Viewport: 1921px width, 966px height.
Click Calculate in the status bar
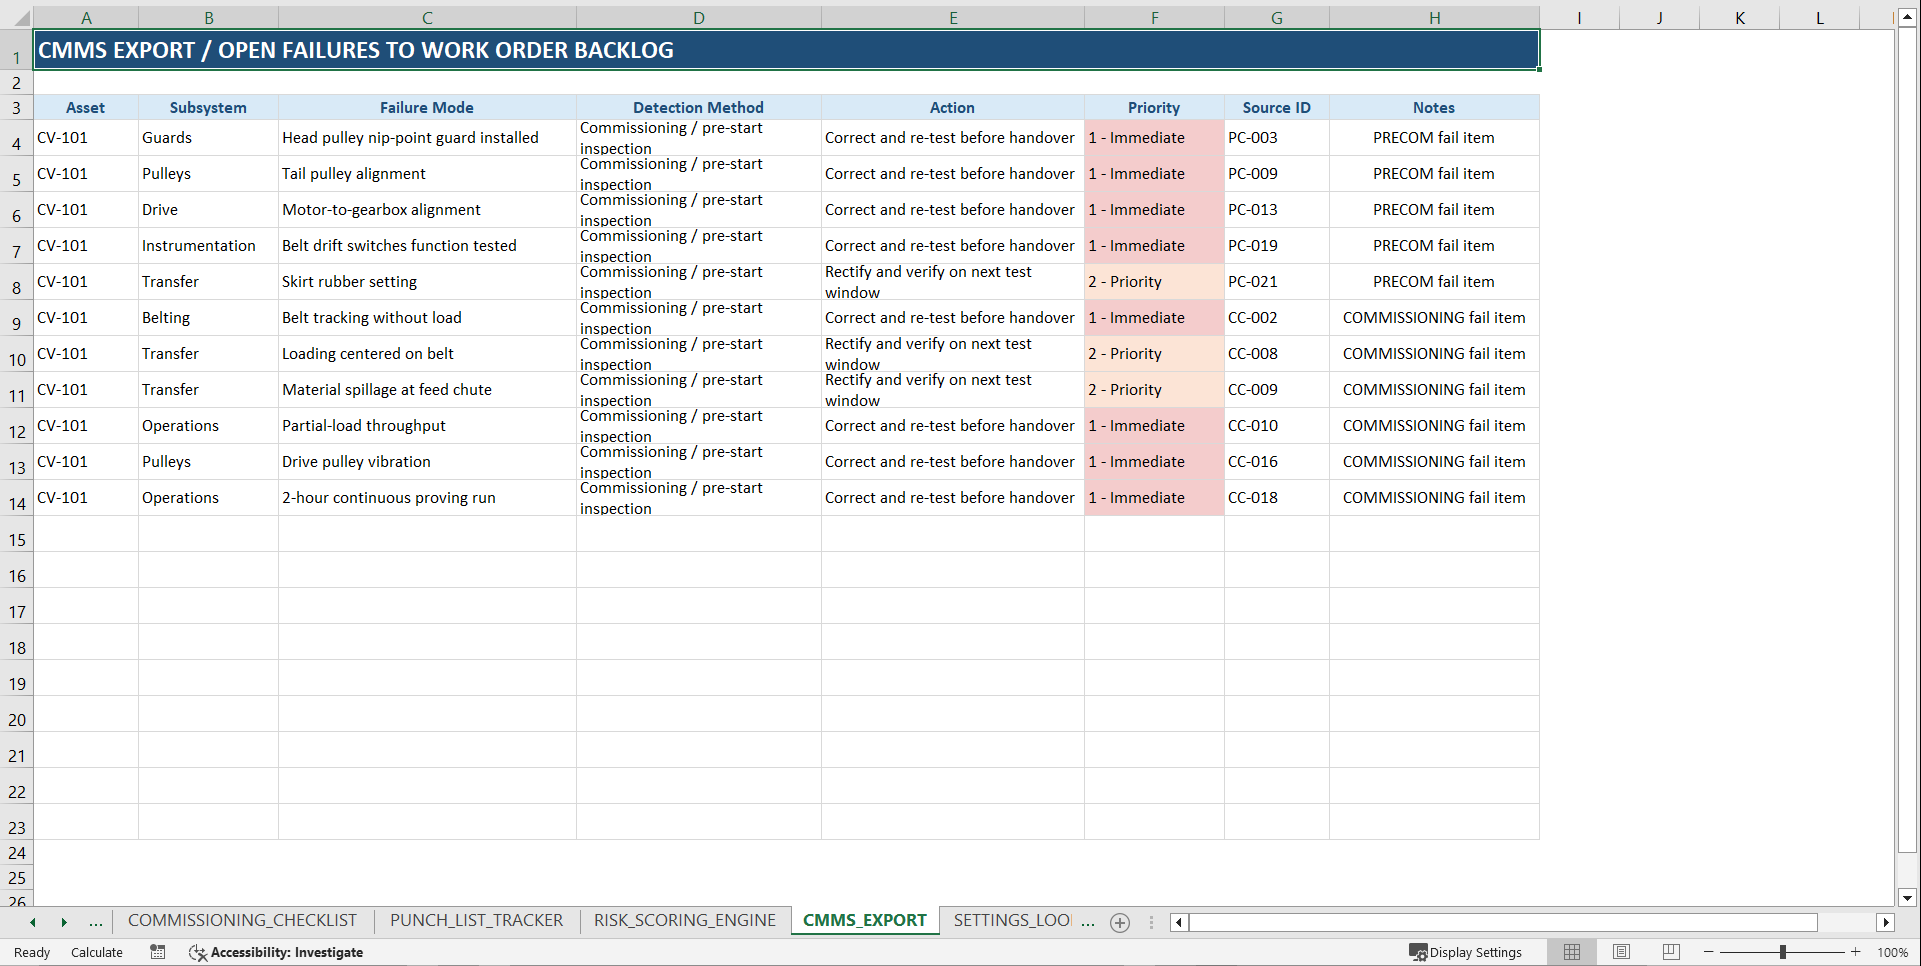click(96, 952)
